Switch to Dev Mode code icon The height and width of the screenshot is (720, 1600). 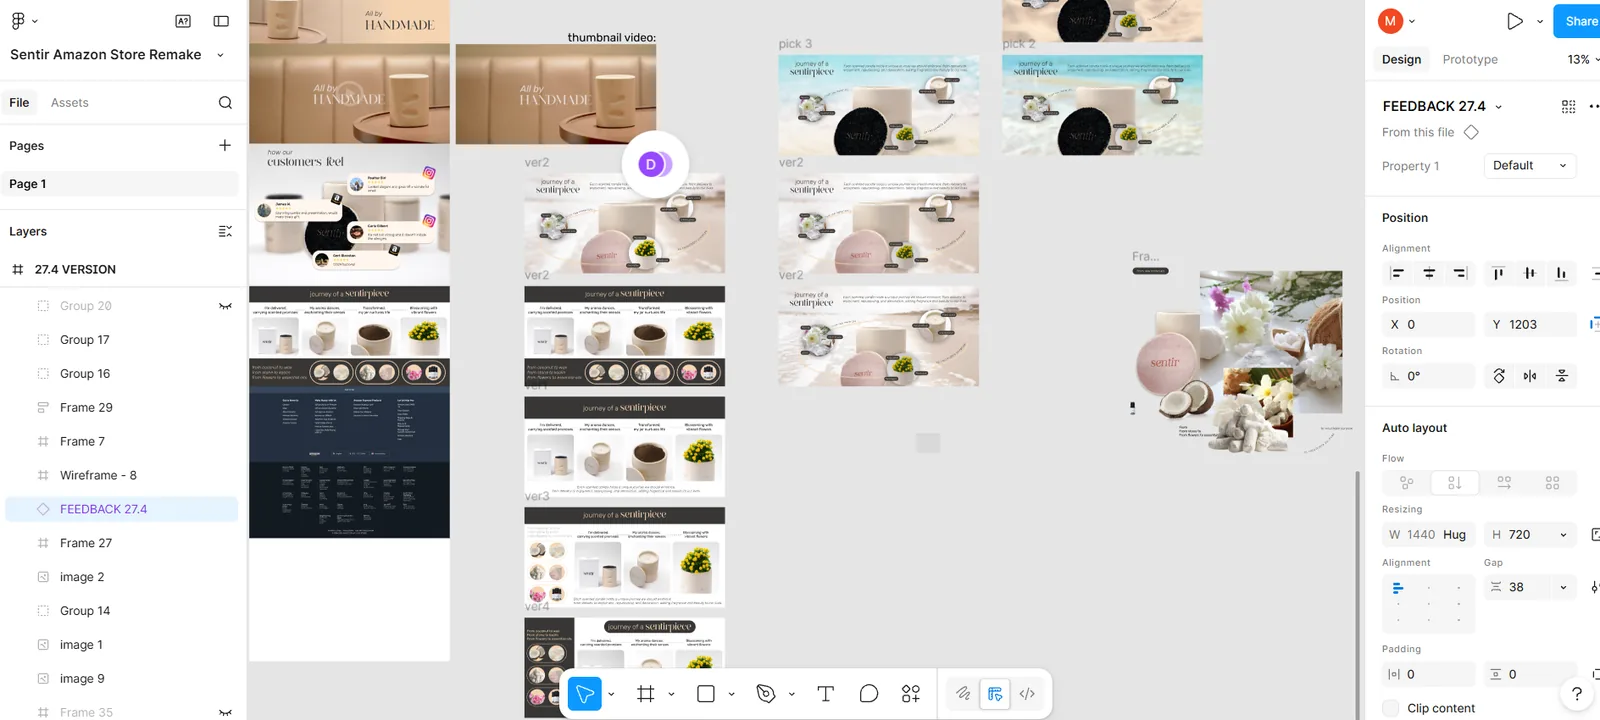(1027, 694)
